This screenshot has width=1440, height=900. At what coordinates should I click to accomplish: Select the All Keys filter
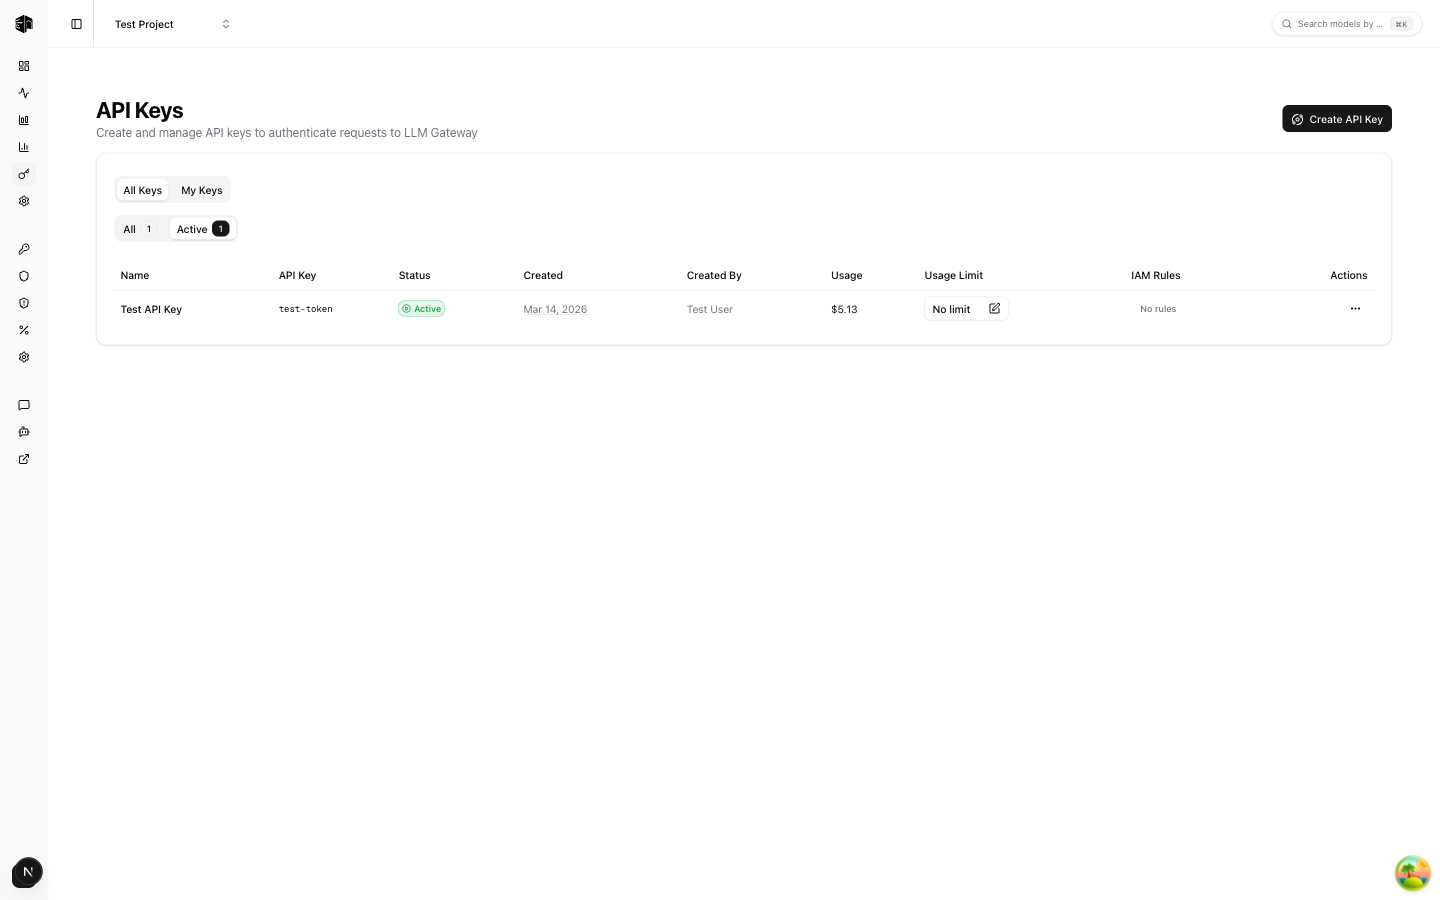142,190
